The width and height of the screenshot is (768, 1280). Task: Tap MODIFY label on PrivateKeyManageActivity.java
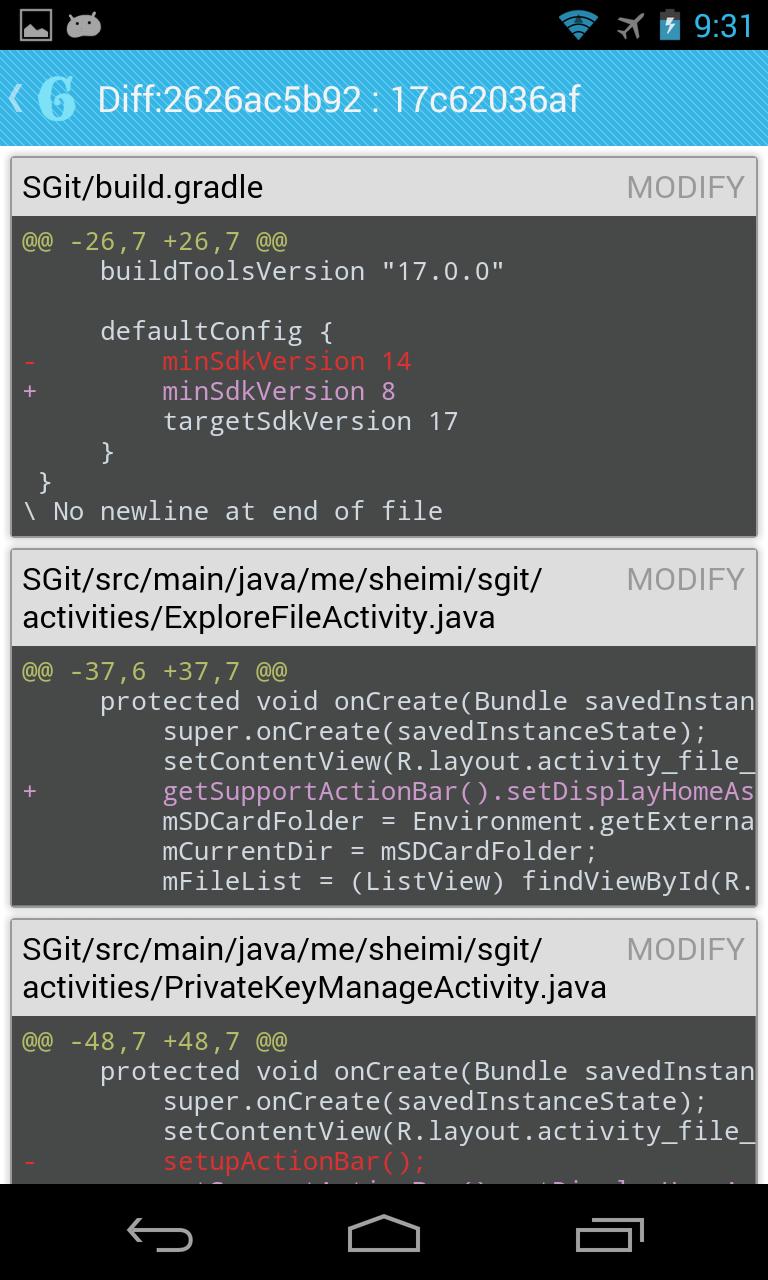(x=685, y=949)
